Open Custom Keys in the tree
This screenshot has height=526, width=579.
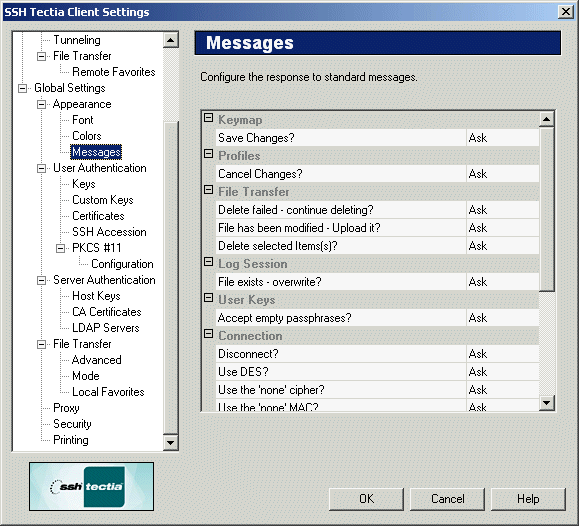103,200
